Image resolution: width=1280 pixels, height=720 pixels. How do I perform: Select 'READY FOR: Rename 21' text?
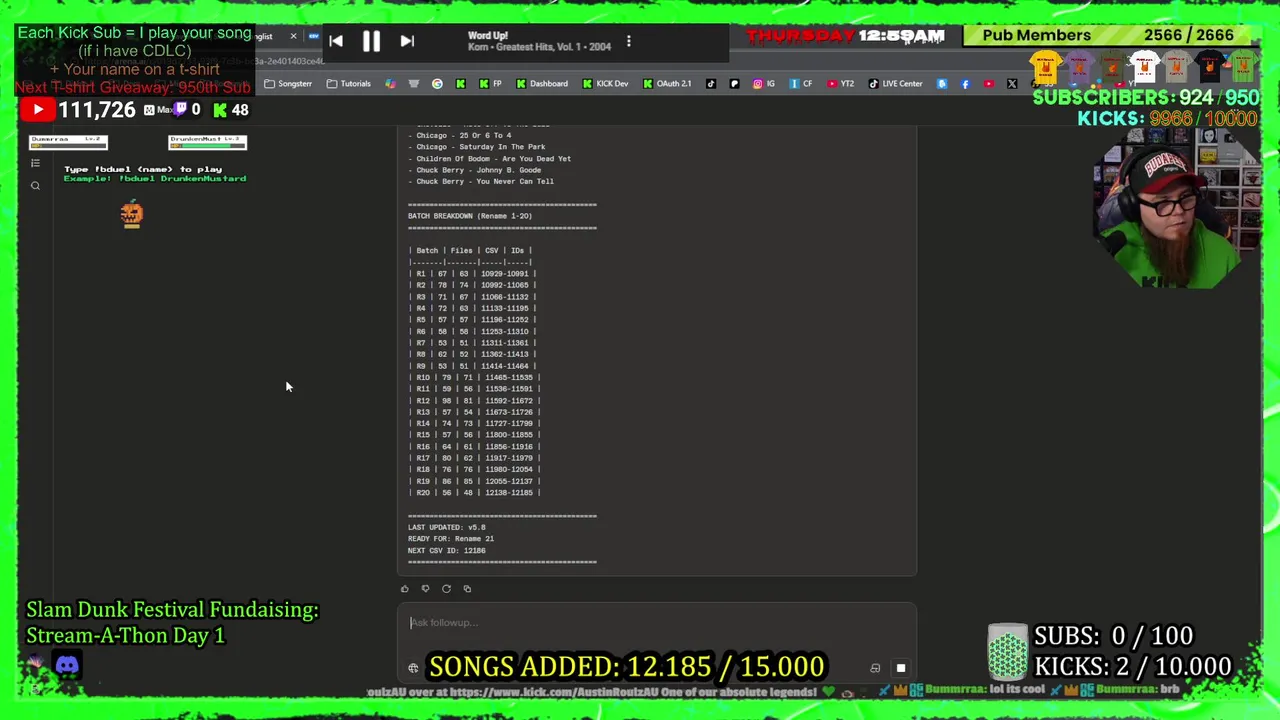click(x=451, y=539)
